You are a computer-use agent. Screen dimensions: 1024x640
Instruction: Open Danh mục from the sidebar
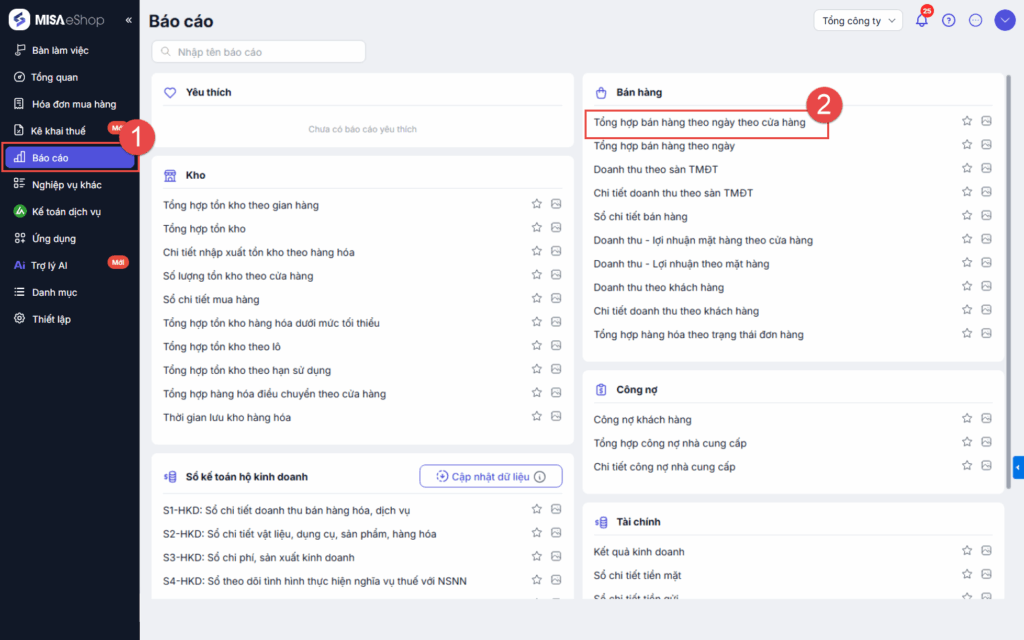click(x=54, y=292)
